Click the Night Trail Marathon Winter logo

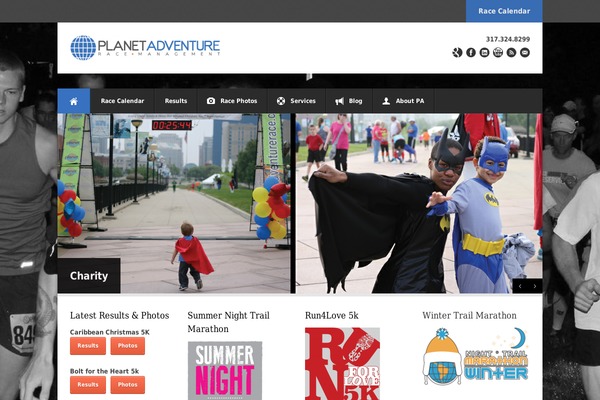pyautogui.click(x=476, y=356)
